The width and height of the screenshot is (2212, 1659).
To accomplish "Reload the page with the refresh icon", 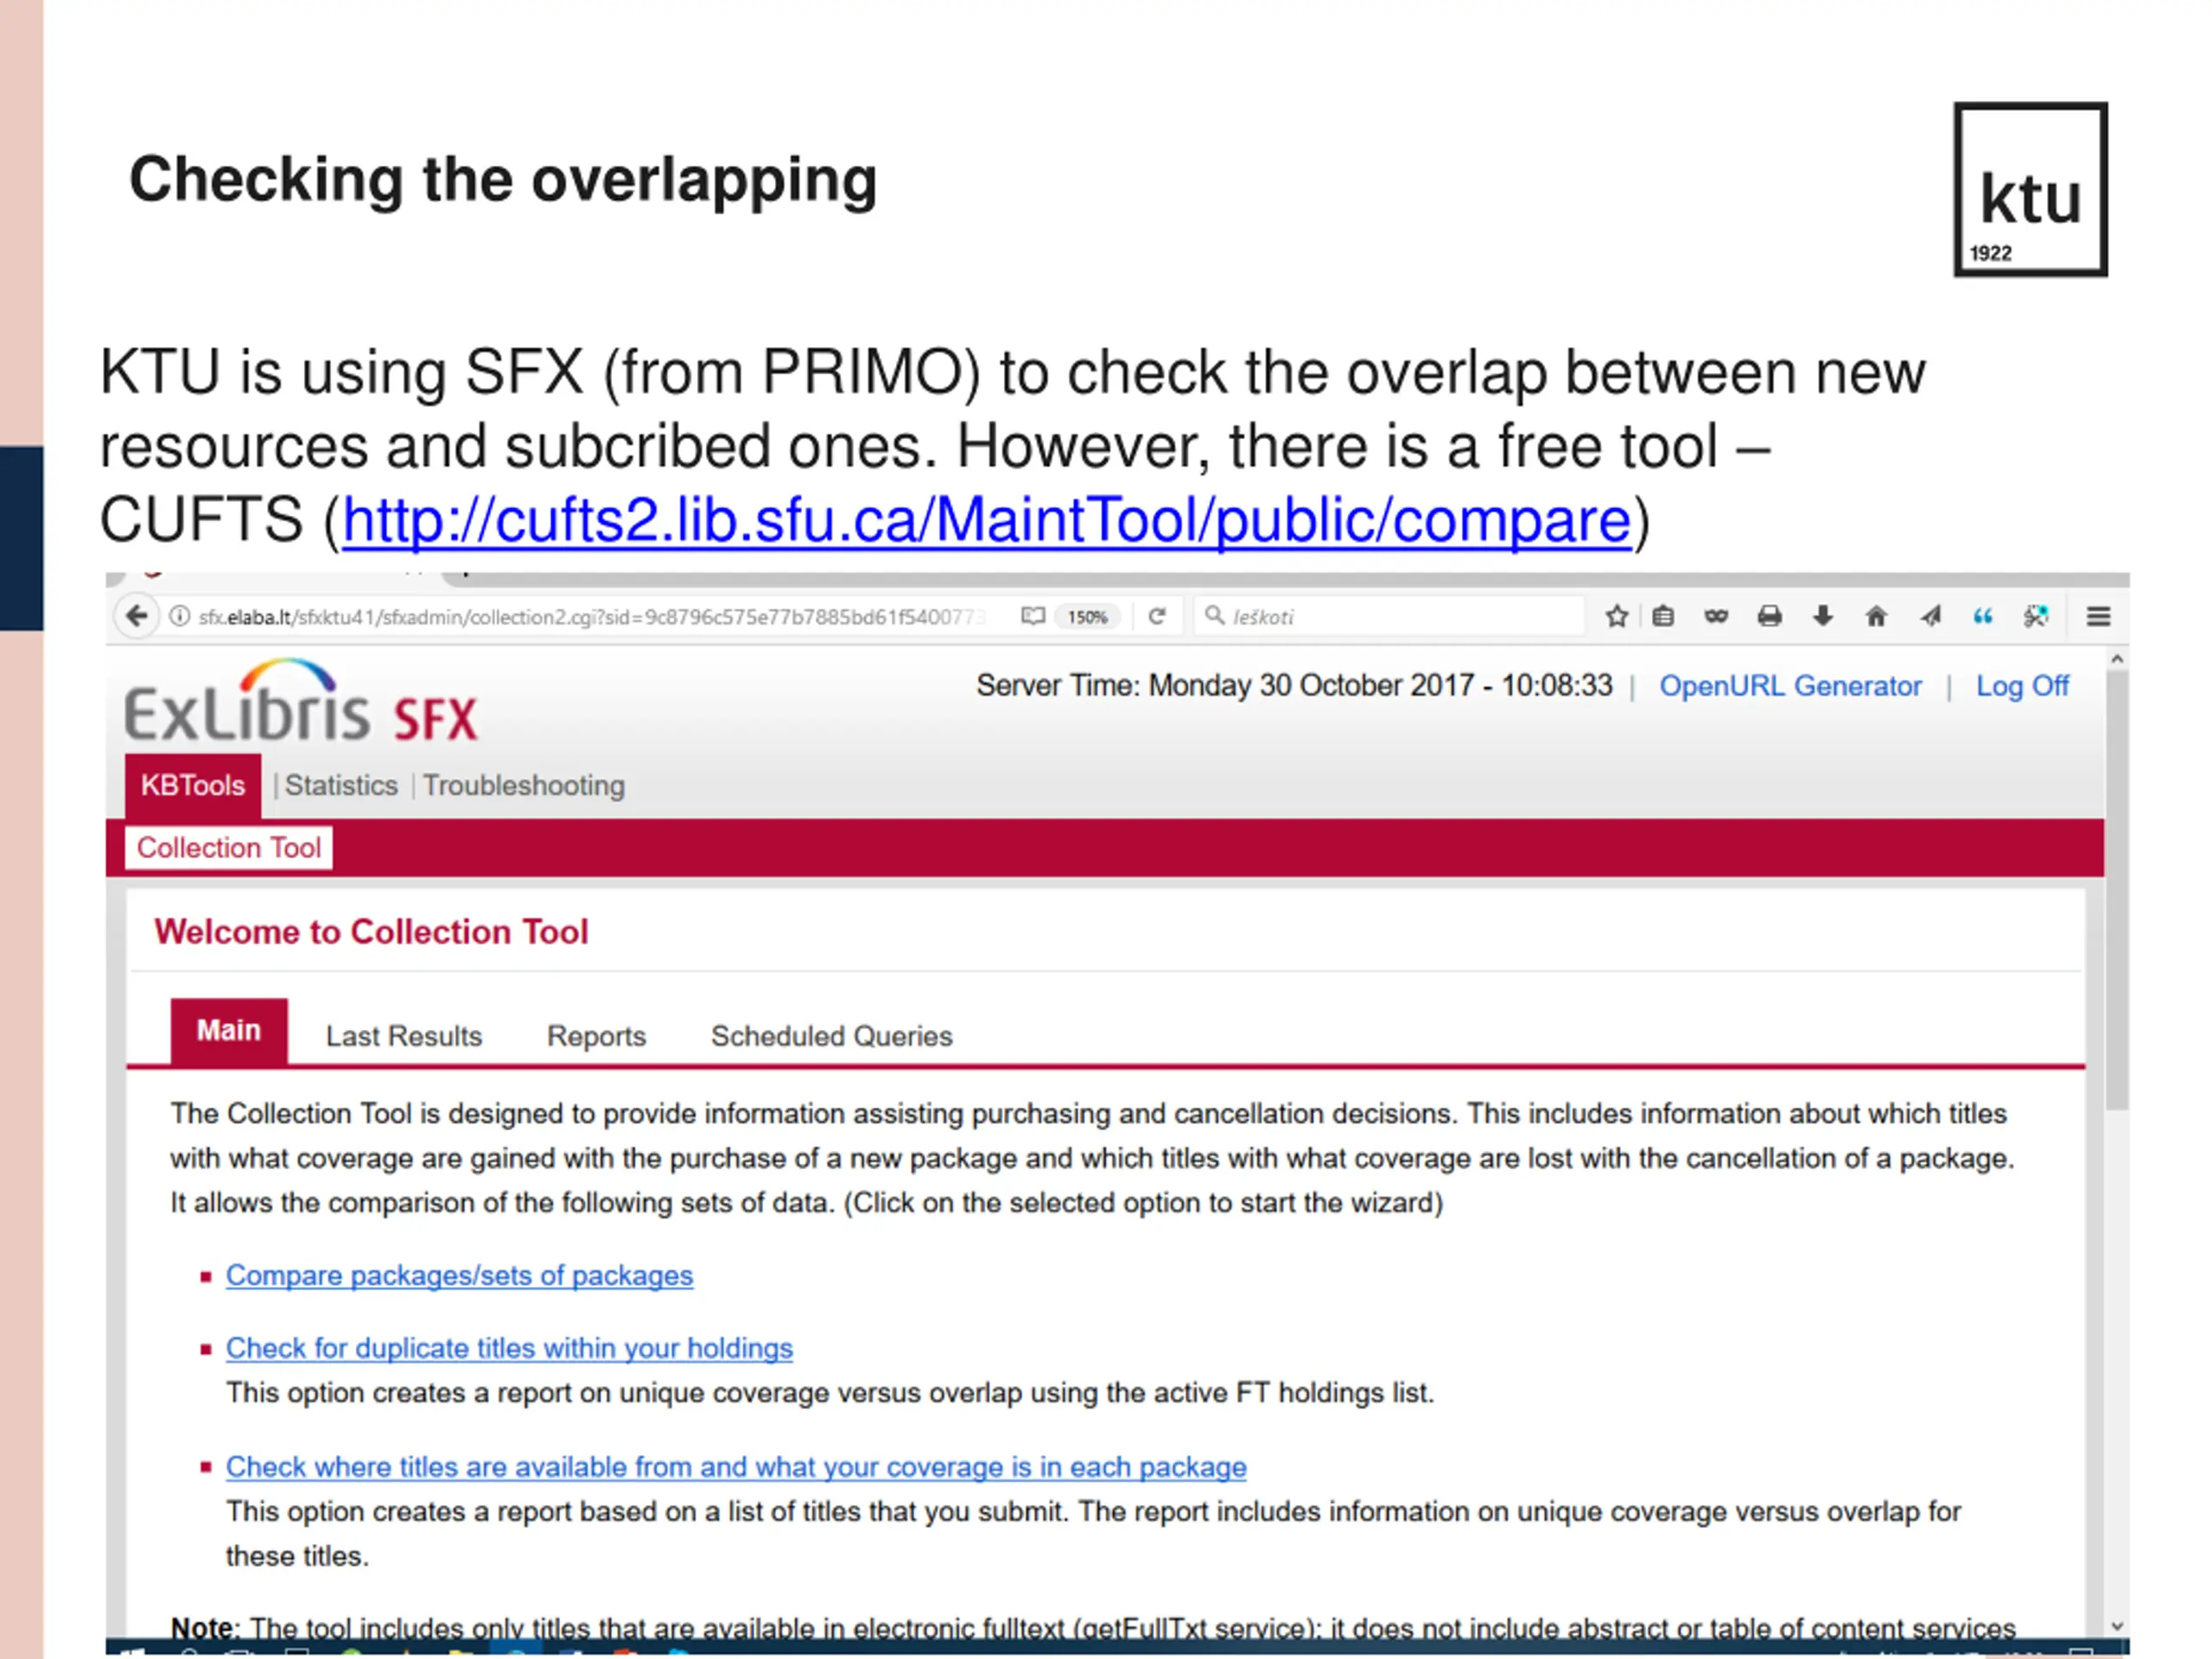I will coord(1157,616).
